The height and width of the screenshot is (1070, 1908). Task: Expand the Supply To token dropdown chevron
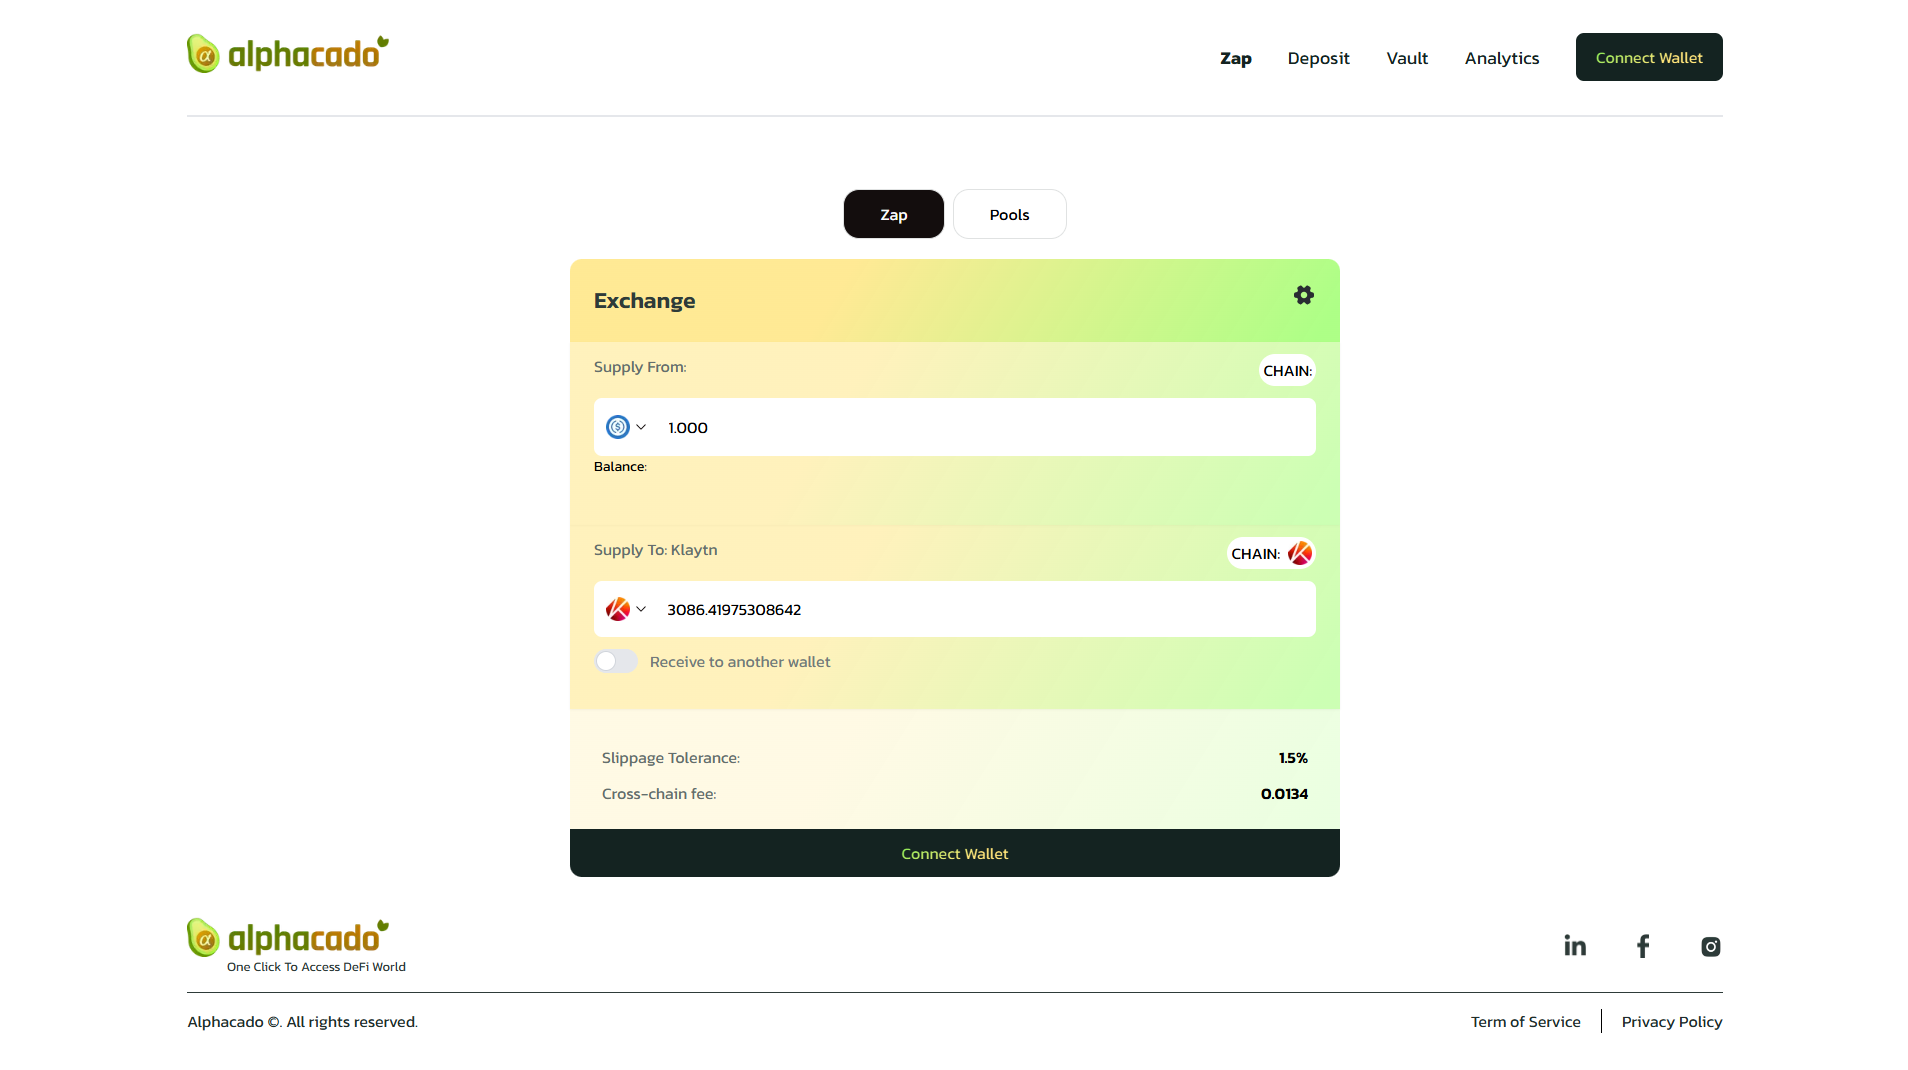click(x=641, y=609)
